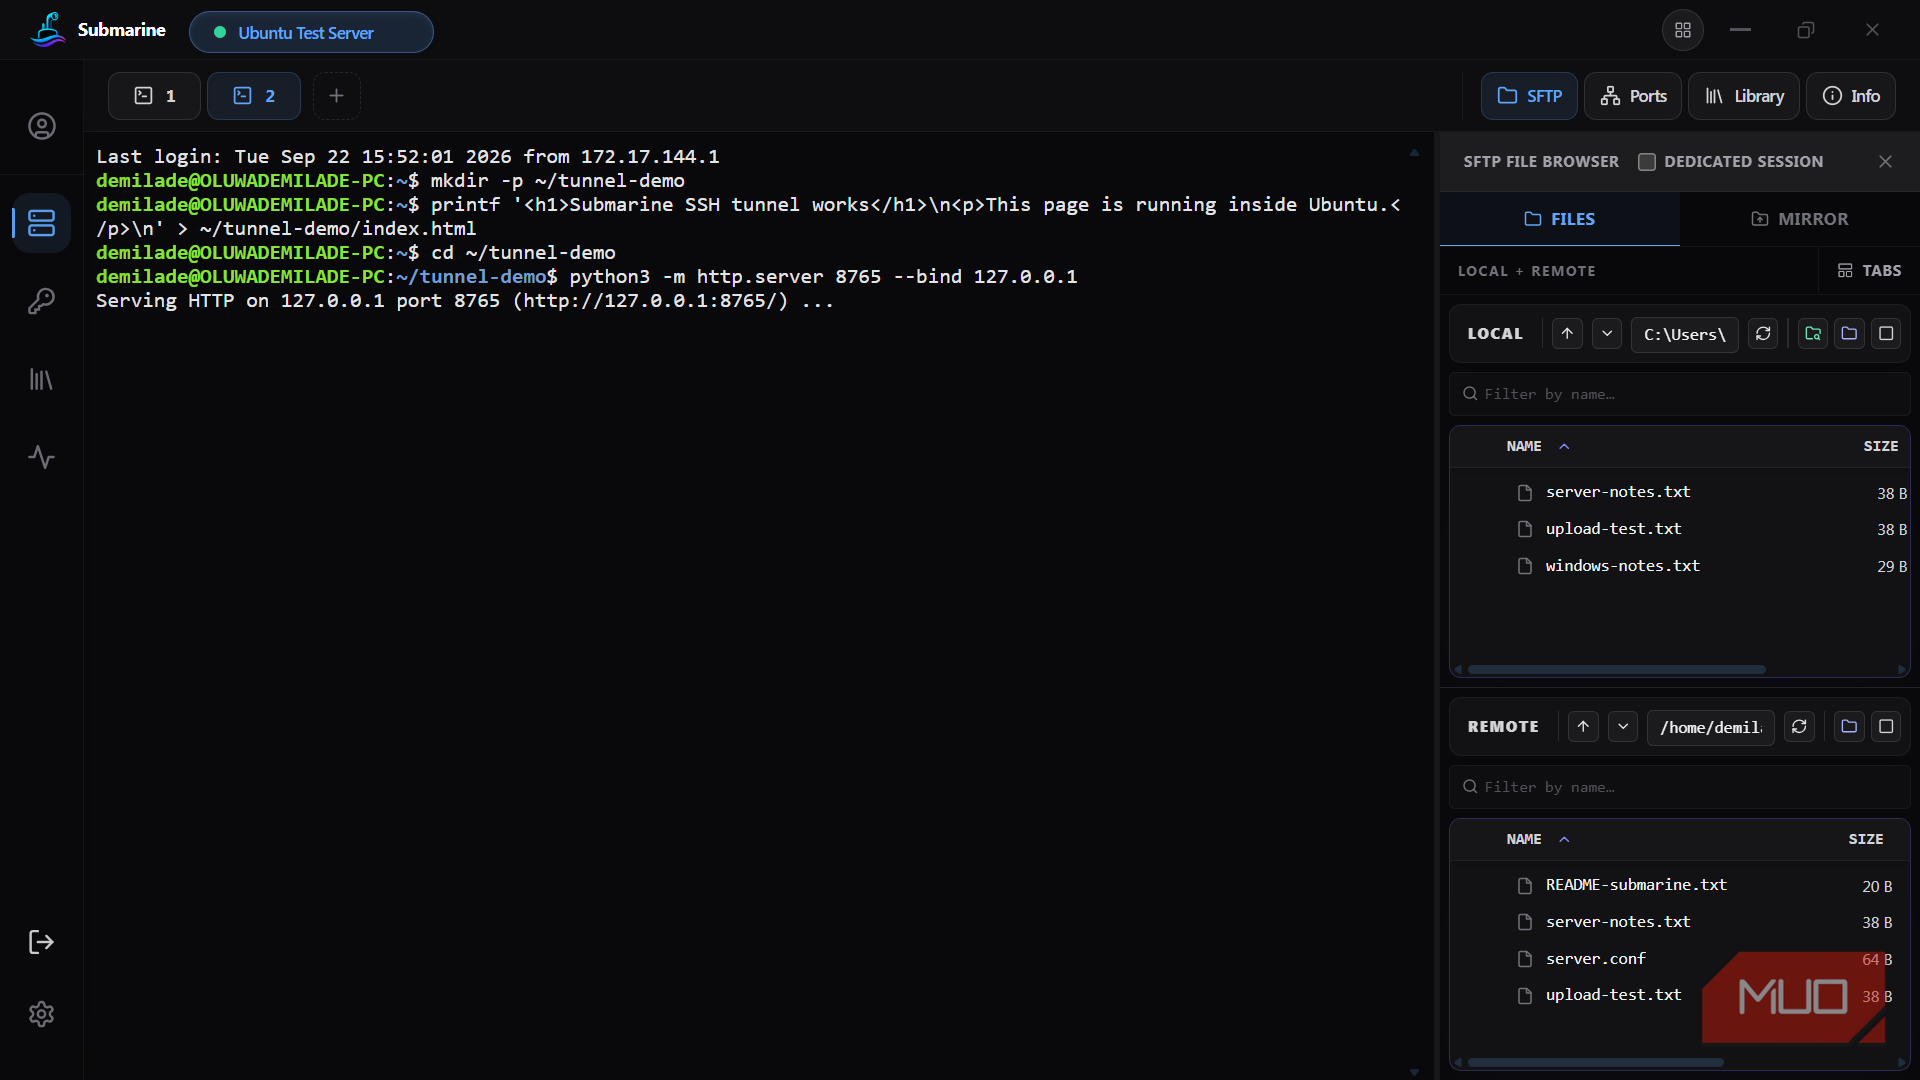Refresh the REMOTE file list
This screenshot has width=1920, height=1080.
tap(1799, 726)
